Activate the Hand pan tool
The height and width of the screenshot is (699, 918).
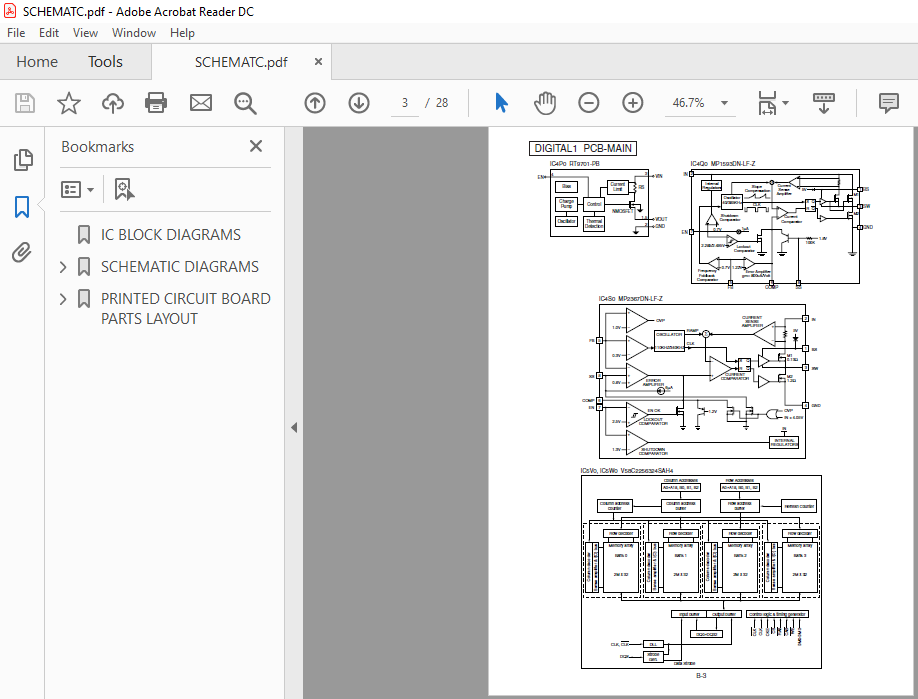(544, 103)
